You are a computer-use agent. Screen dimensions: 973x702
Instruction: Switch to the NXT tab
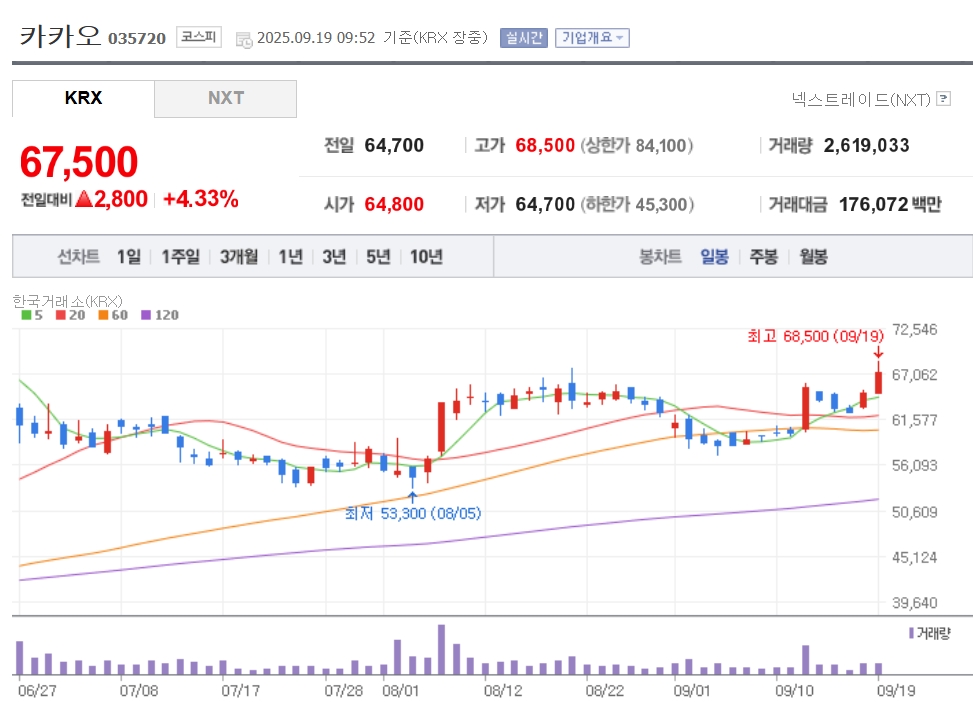[x=225, y=98]
